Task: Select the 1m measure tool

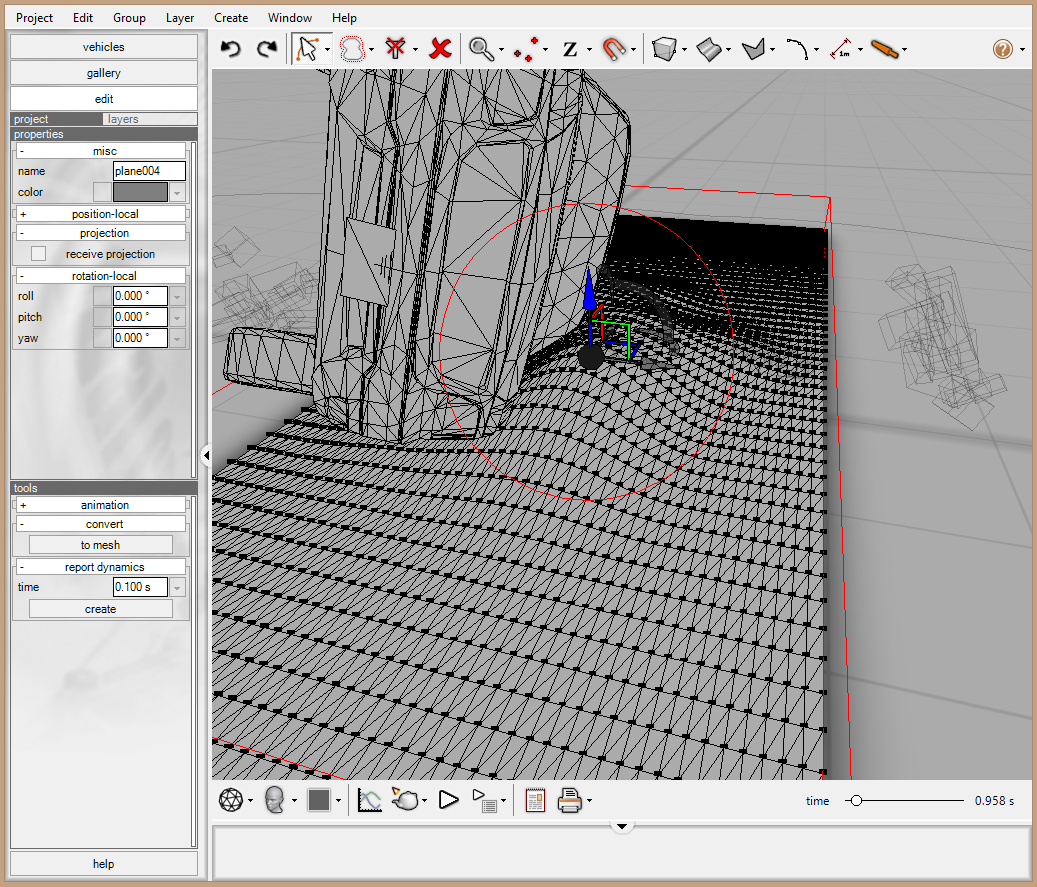Action: [841, 49]
